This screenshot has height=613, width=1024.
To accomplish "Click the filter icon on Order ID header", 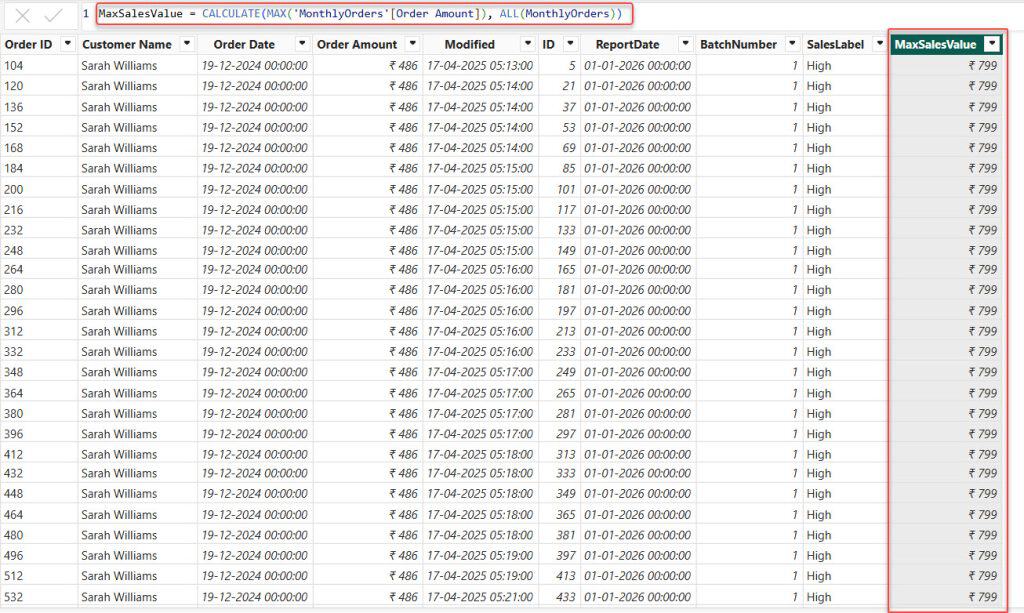I will click(x=68, y=44).
